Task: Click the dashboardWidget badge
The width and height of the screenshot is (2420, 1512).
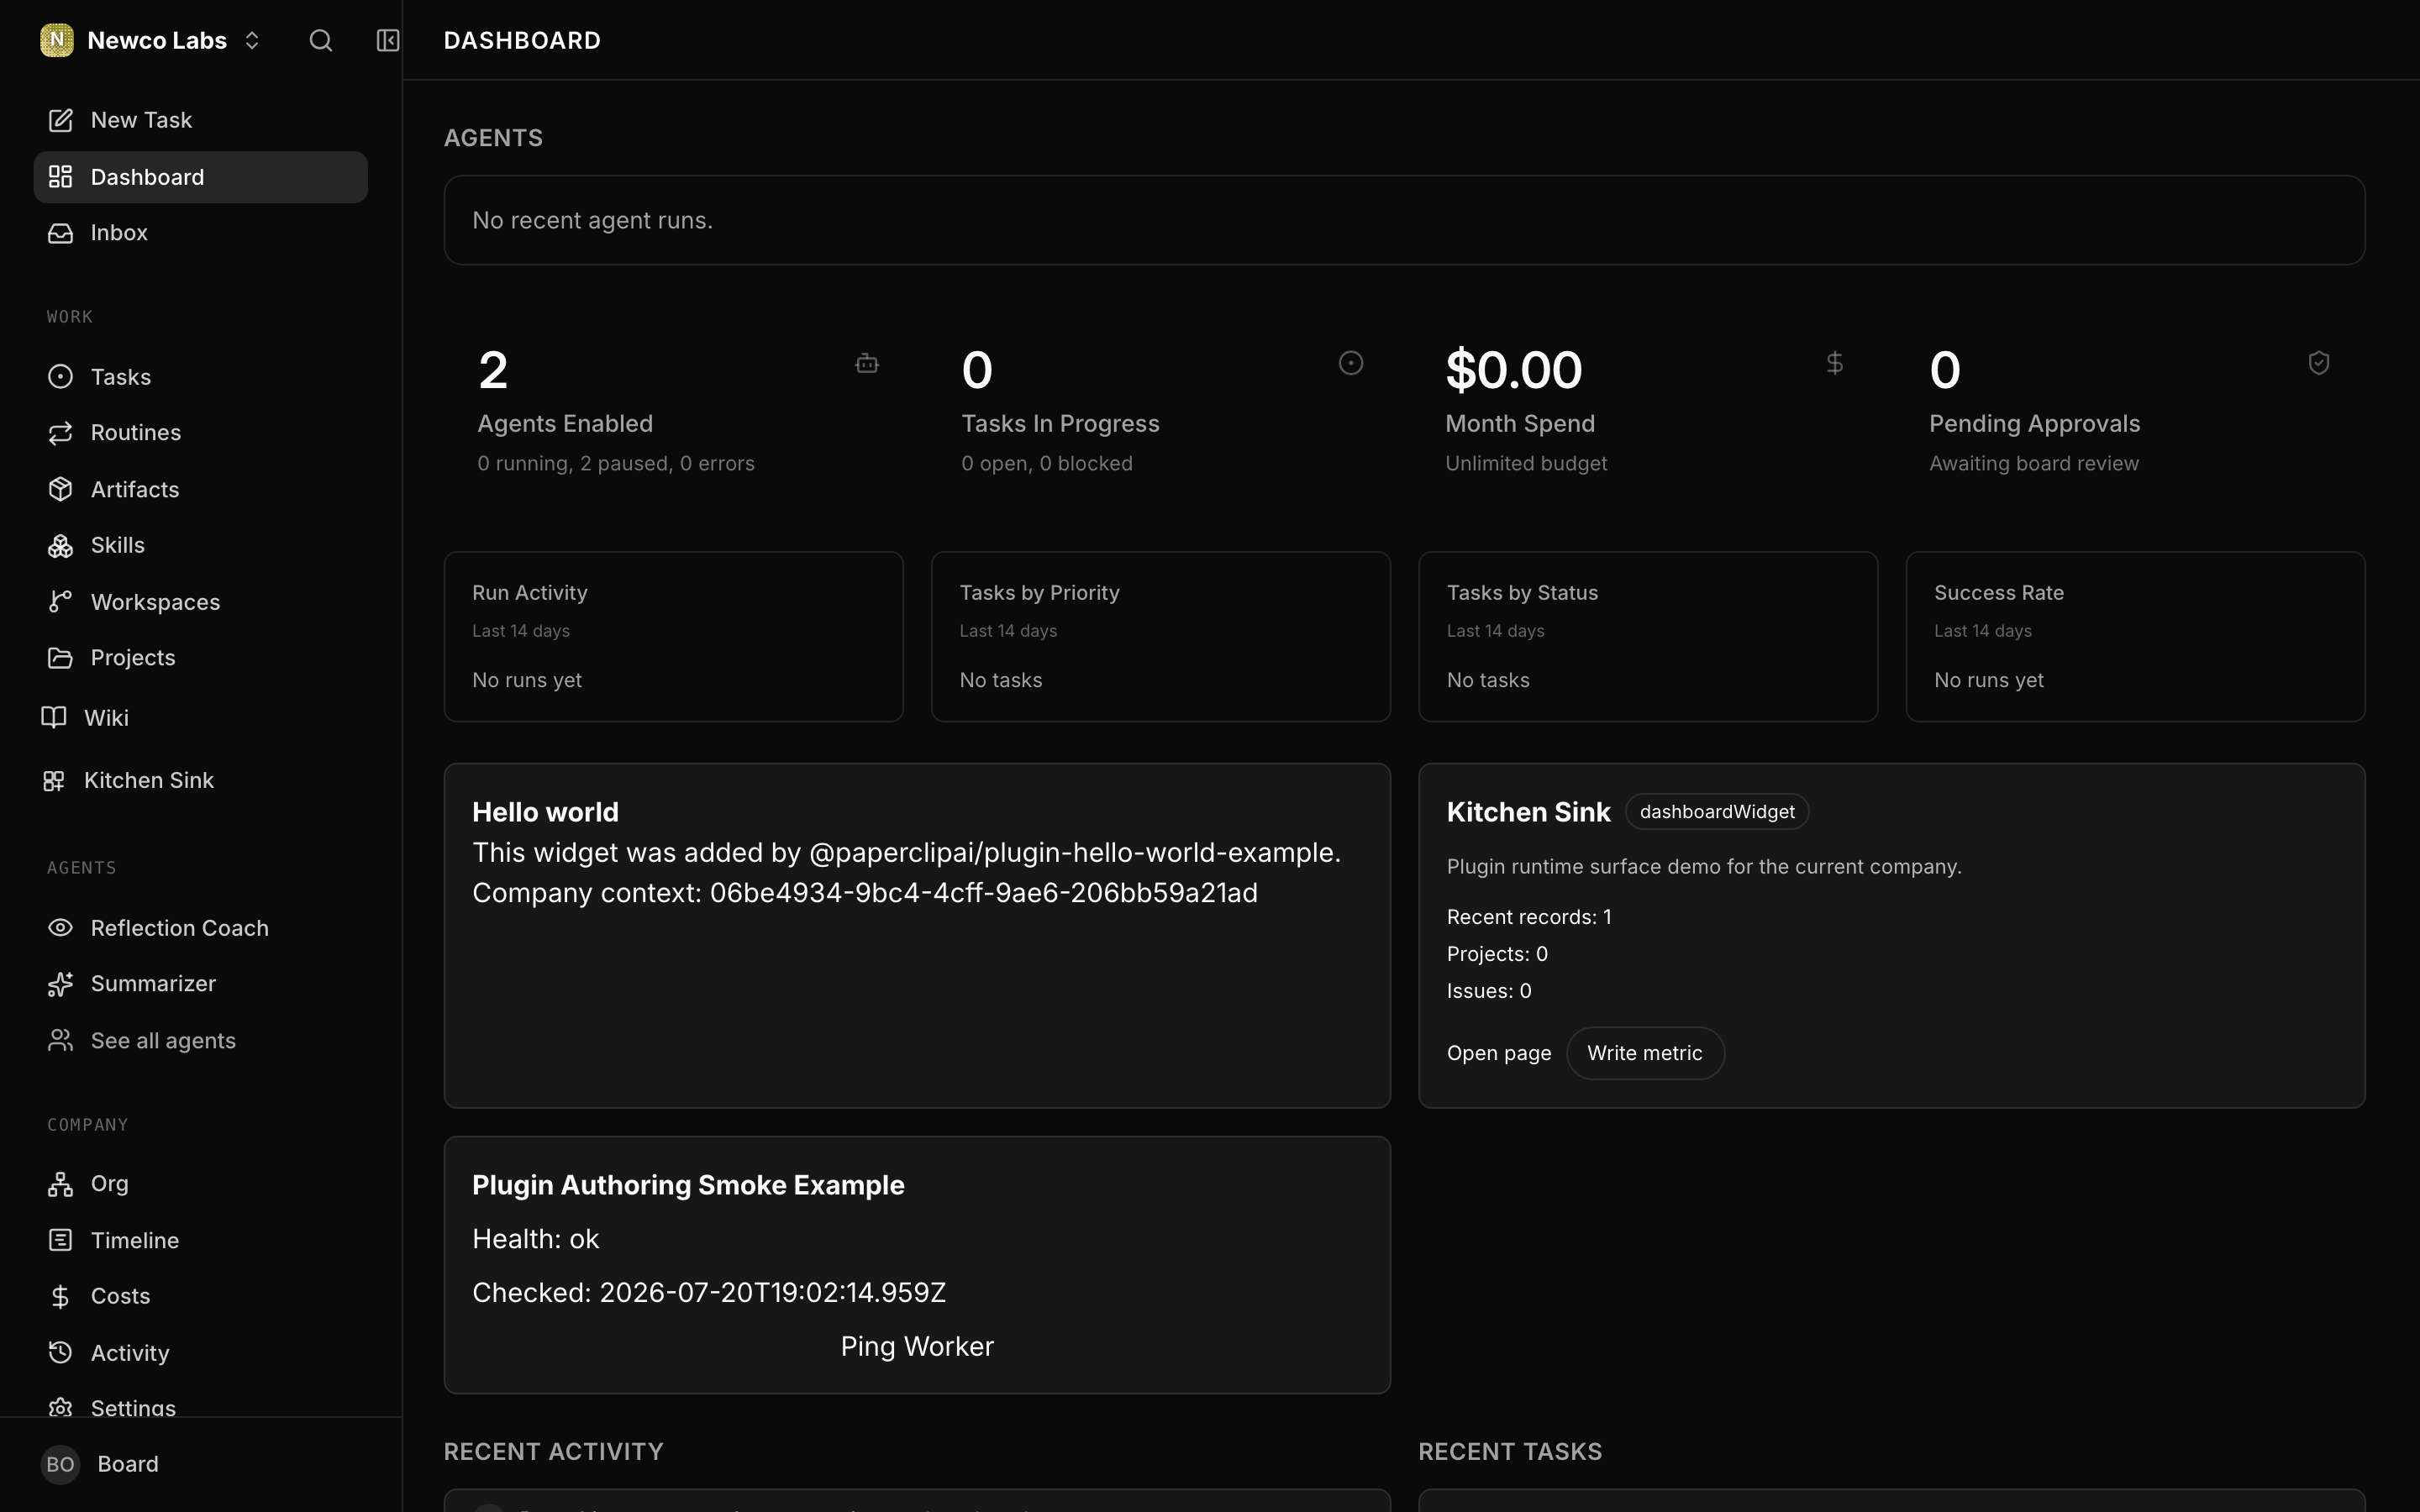Action: click(x=1717, y=812)
